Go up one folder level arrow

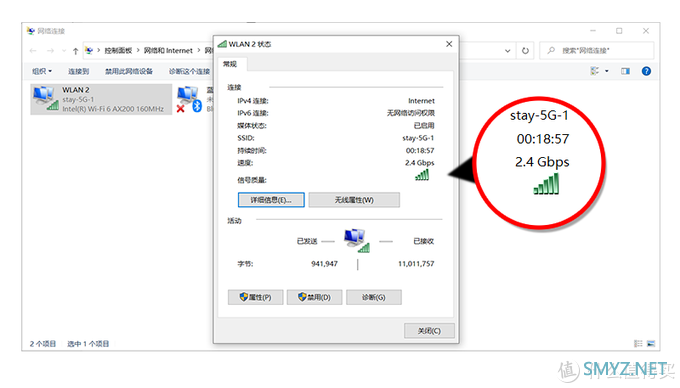(75, 51)
